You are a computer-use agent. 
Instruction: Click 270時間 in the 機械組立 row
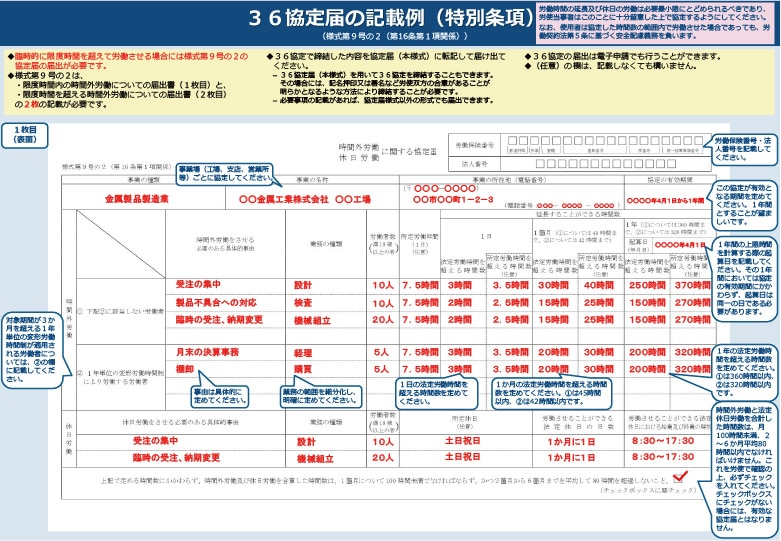tap(692, 320)
